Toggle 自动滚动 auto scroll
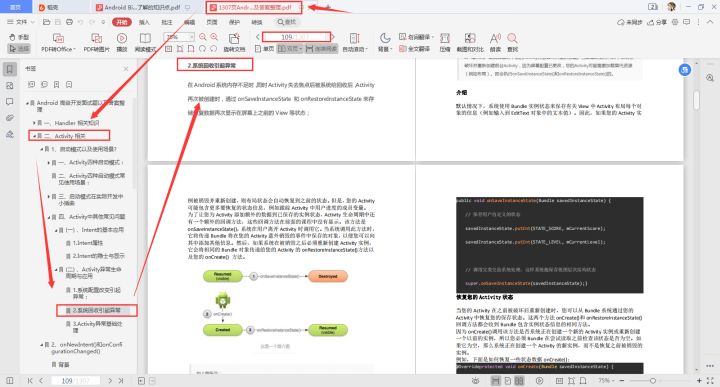This screenshot has width=720, height=387. click(355, 42)
